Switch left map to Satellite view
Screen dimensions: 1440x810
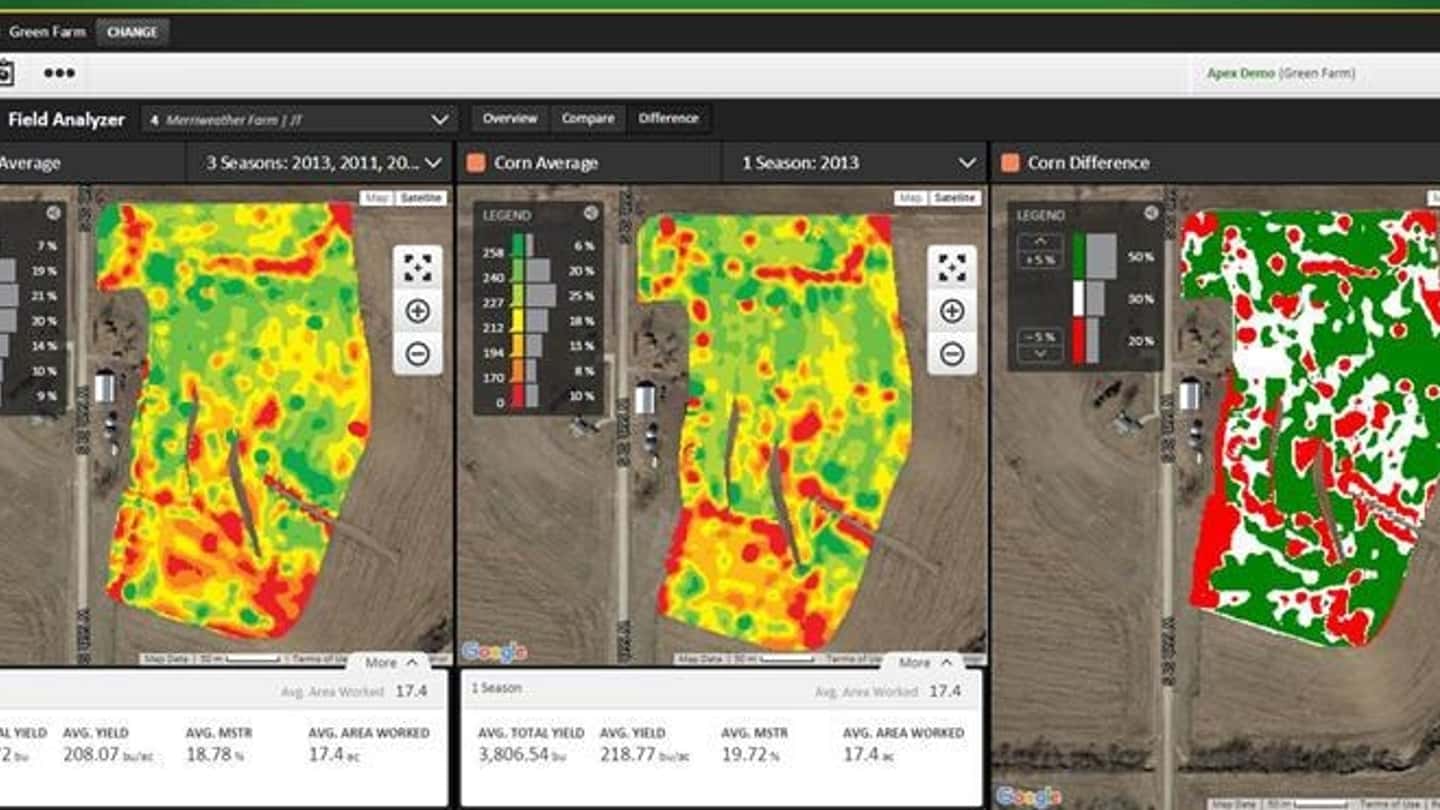pyautogui.click(x=420, y=198)
